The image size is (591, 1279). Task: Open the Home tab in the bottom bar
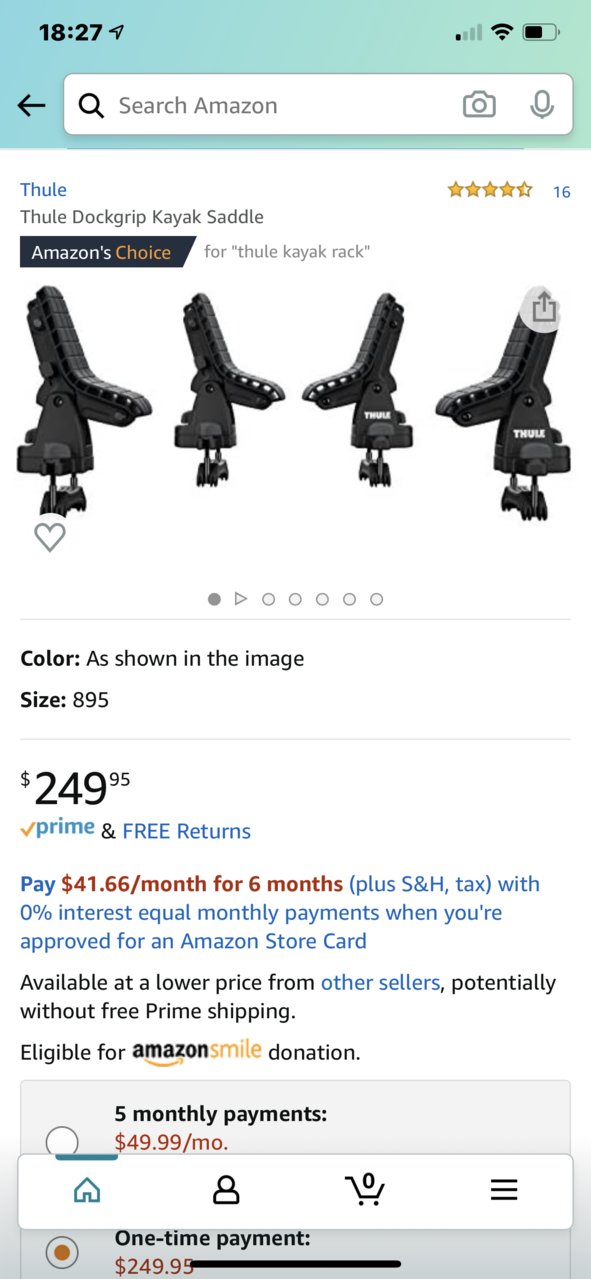tap(88, 1190)
